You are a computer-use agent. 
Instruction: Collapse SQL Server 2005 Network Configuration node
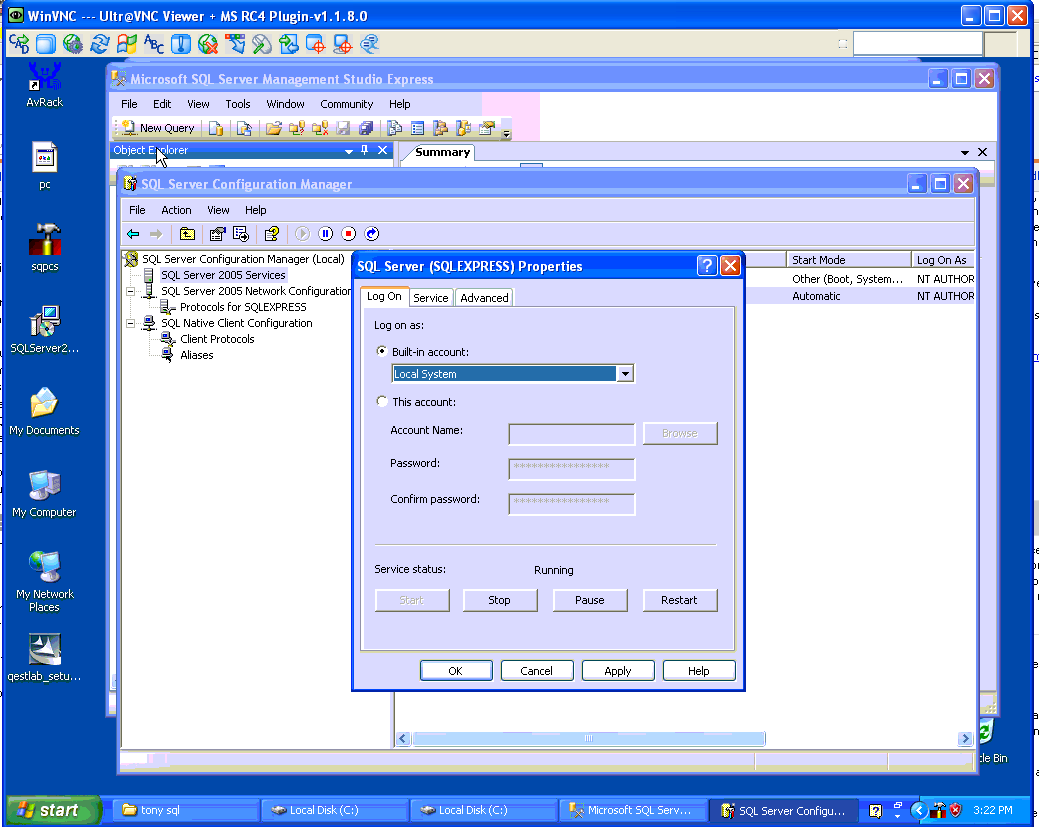pos(130,291)
